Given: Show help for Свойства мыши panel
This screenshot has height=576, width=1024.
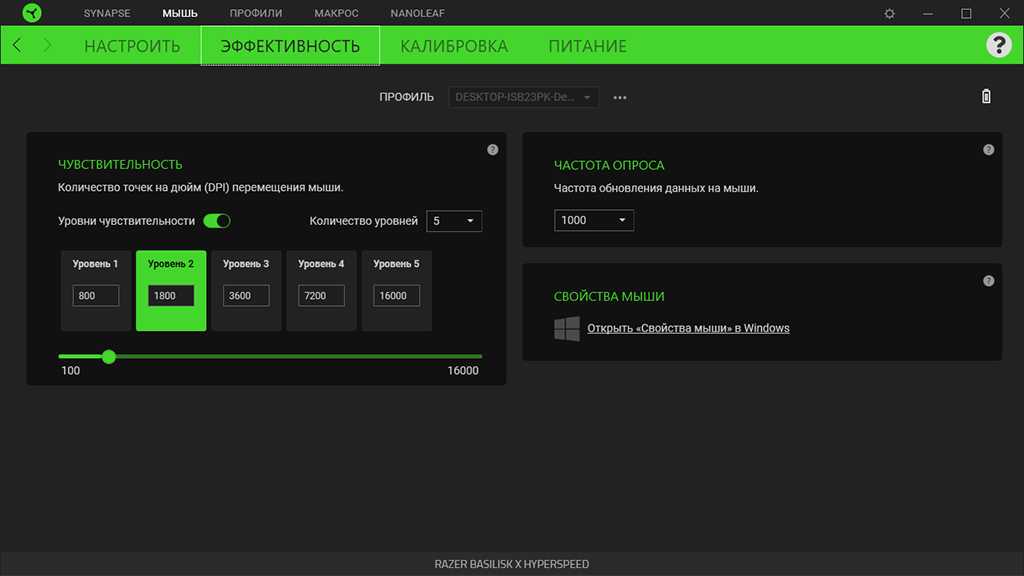Looking at the screenshot, I should pos(988,281).
